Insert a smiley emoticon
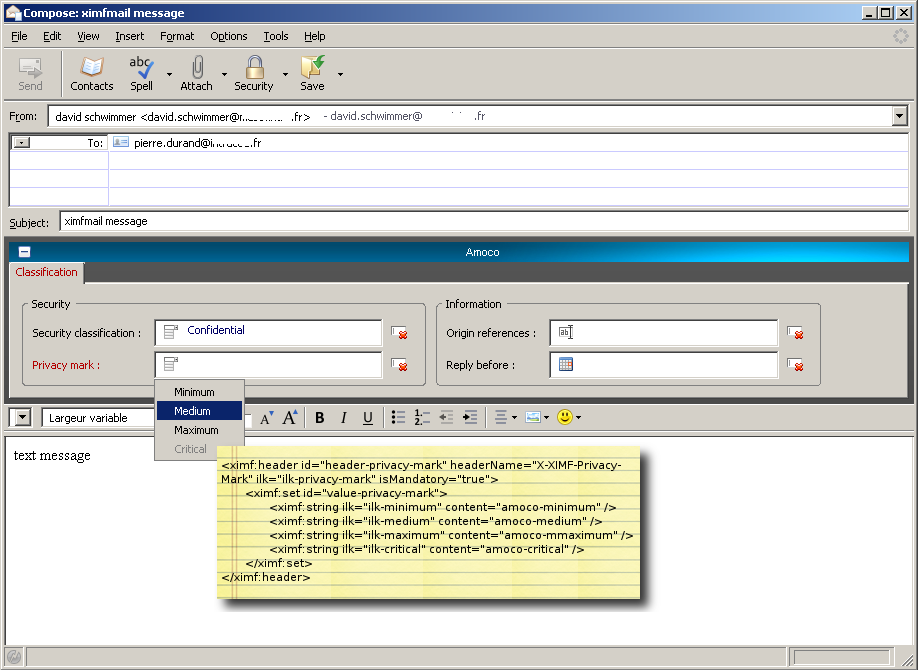This screenshot has height=670, width=918. 567,417
